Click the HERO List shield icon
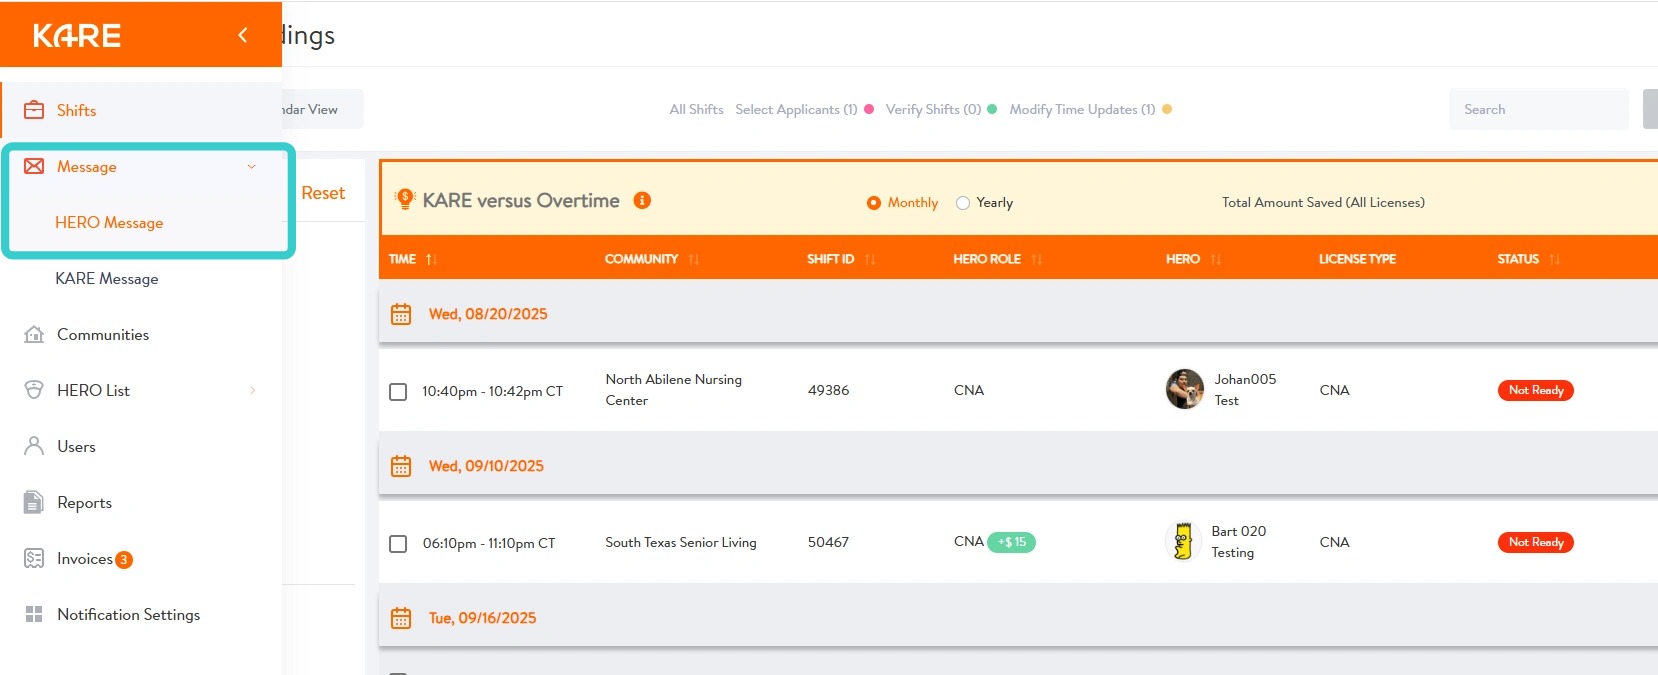The width and height of the screenshot is (1658, 675). (x=34, y=390)
